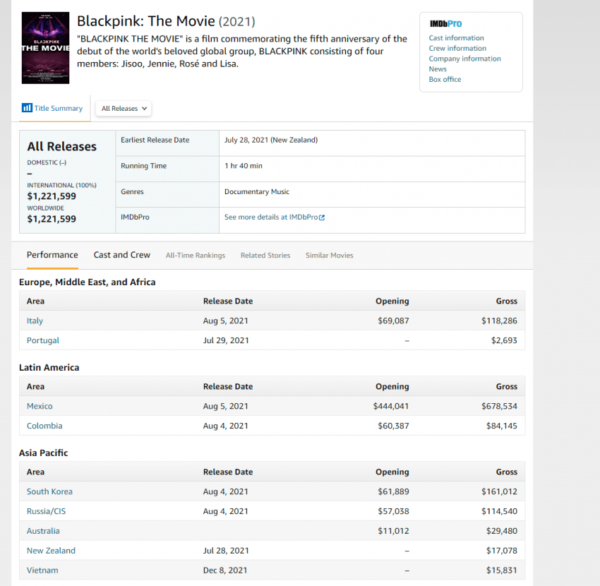Select the Performance tab
This screenshot has width=600, height=586.
[x=52, y=255]
